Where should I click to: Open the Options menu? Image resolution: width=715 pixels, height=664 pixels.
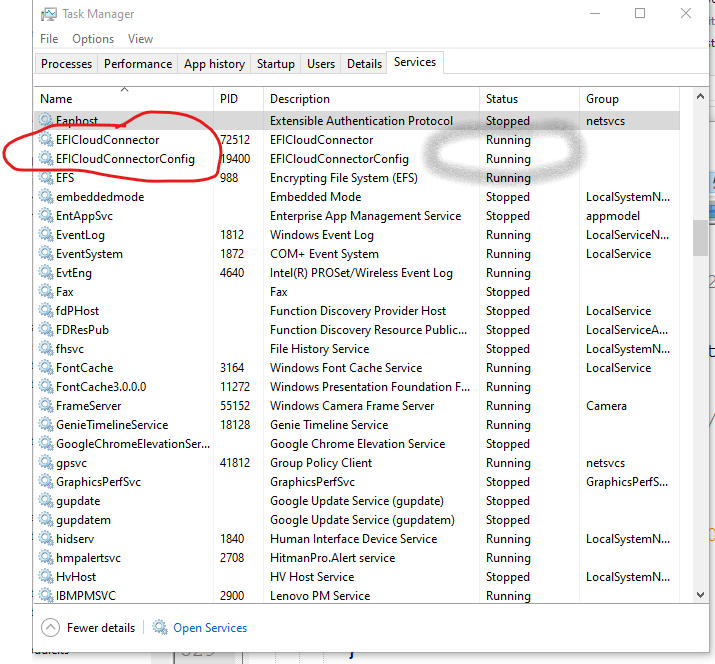pos(93,39)
